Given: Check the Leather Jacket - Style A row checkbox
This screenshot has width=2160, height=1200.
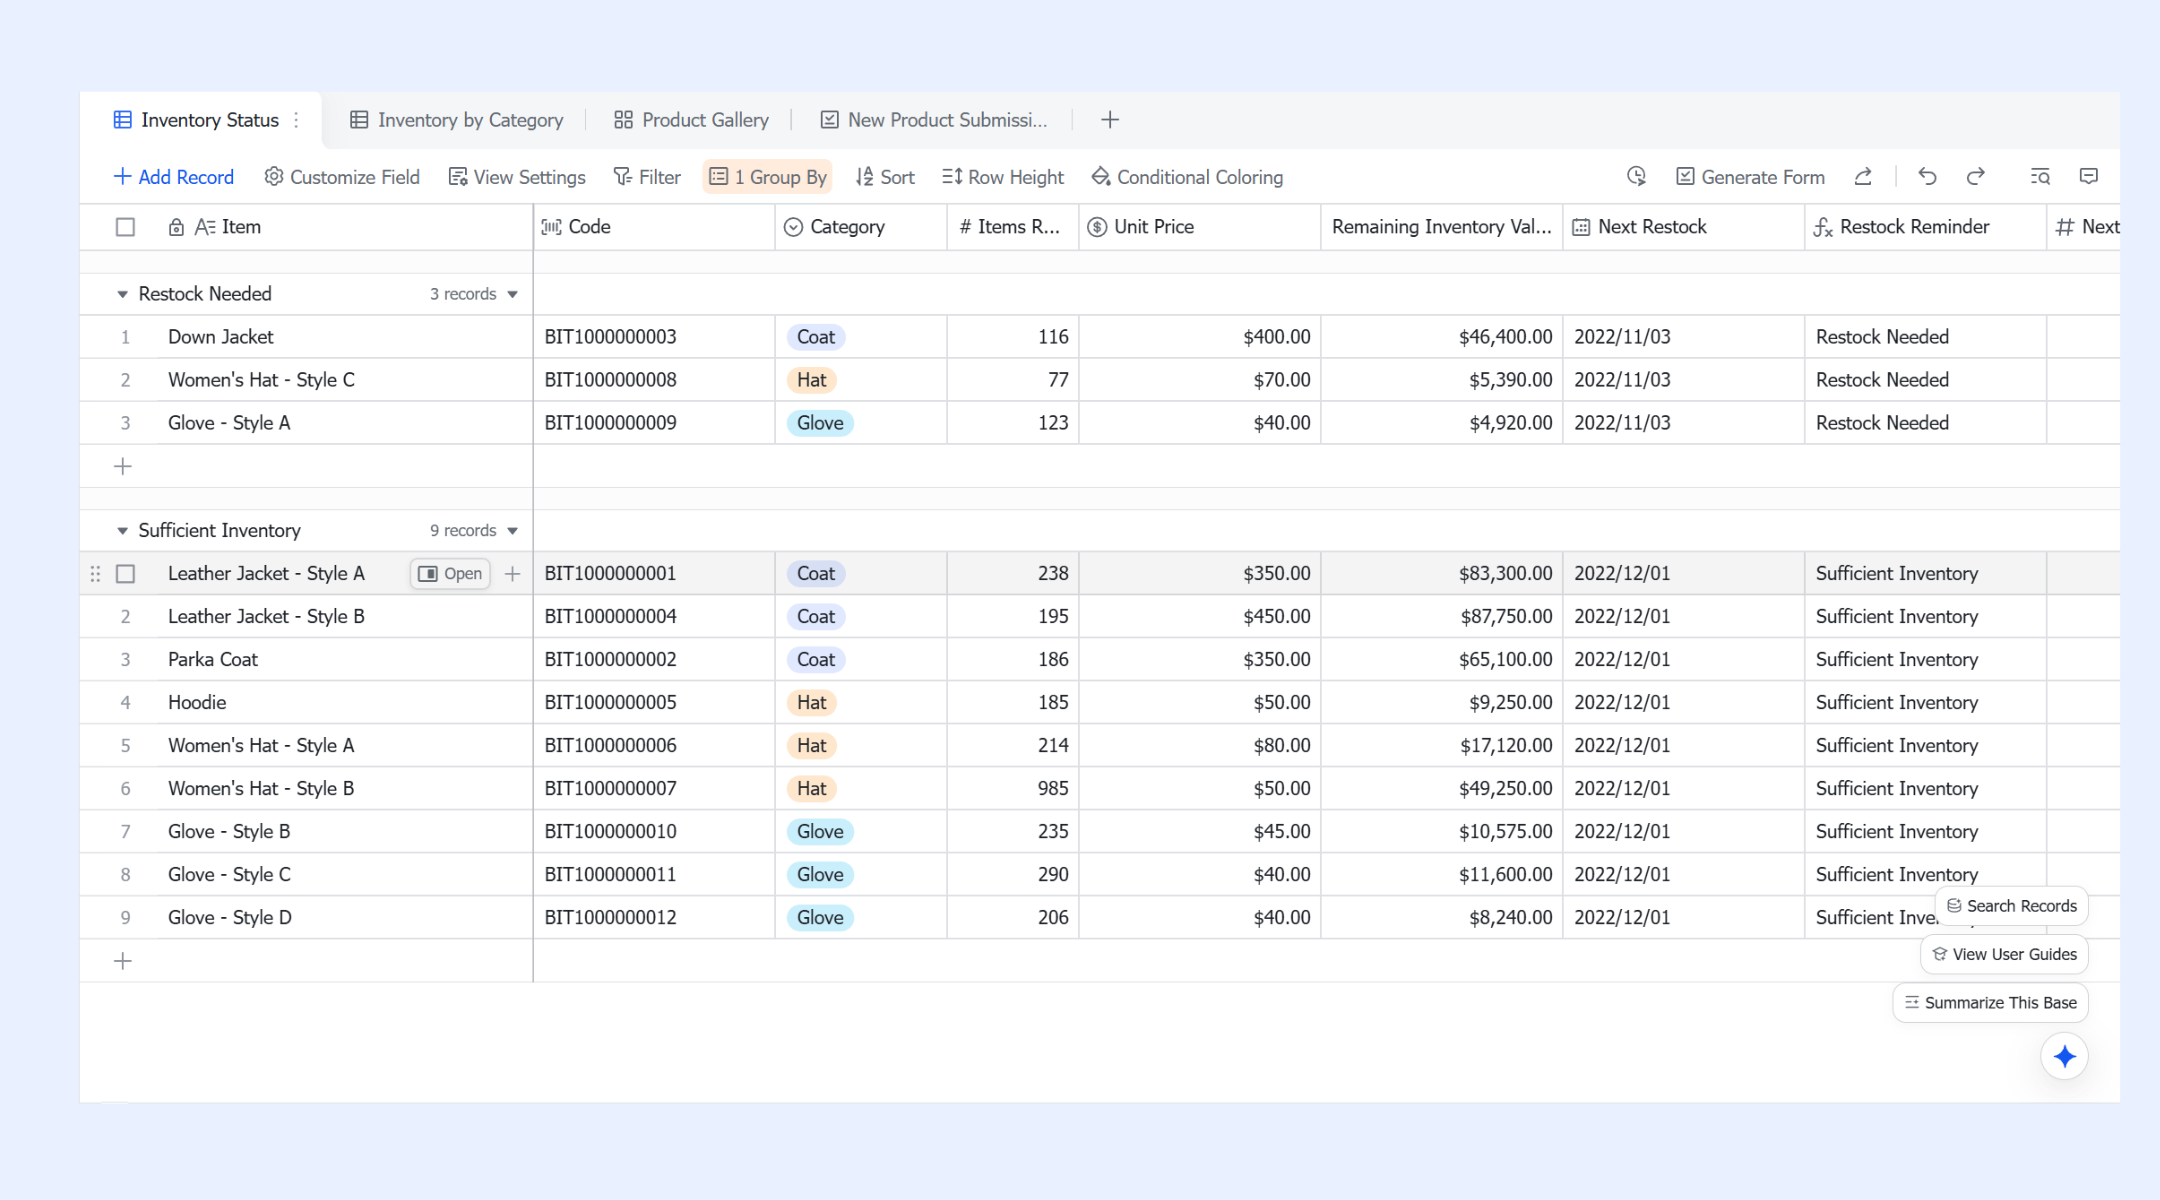Looking at the screenshot, I should point(125,574).
